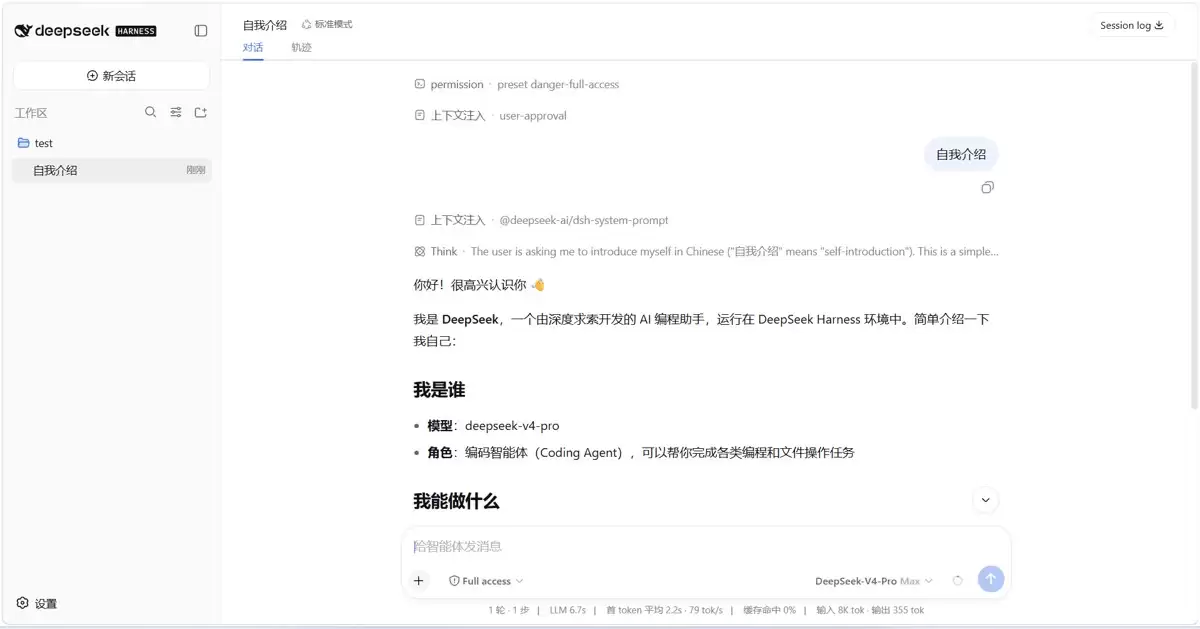This screenshot has width=1200, height=629.
Task: Expand the Think reasoning entry
Action: [706, 252]
